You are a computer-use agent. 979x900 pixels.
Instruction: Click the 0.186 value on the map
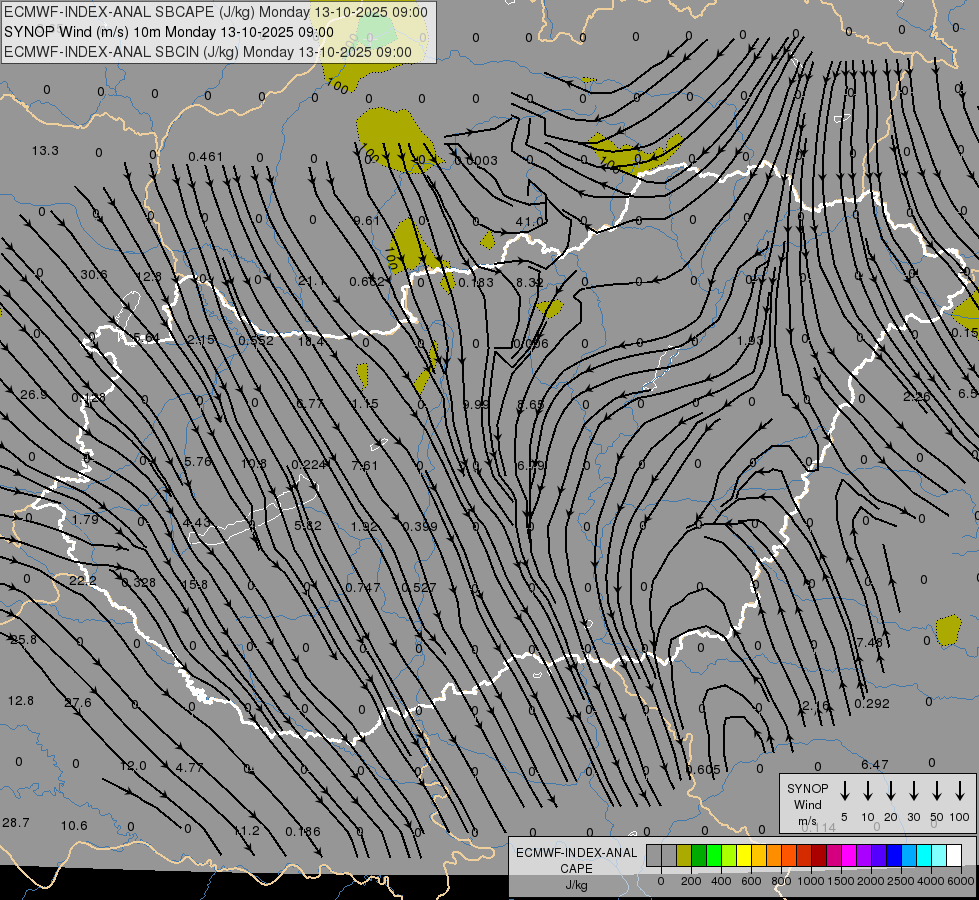coord(303,832)
